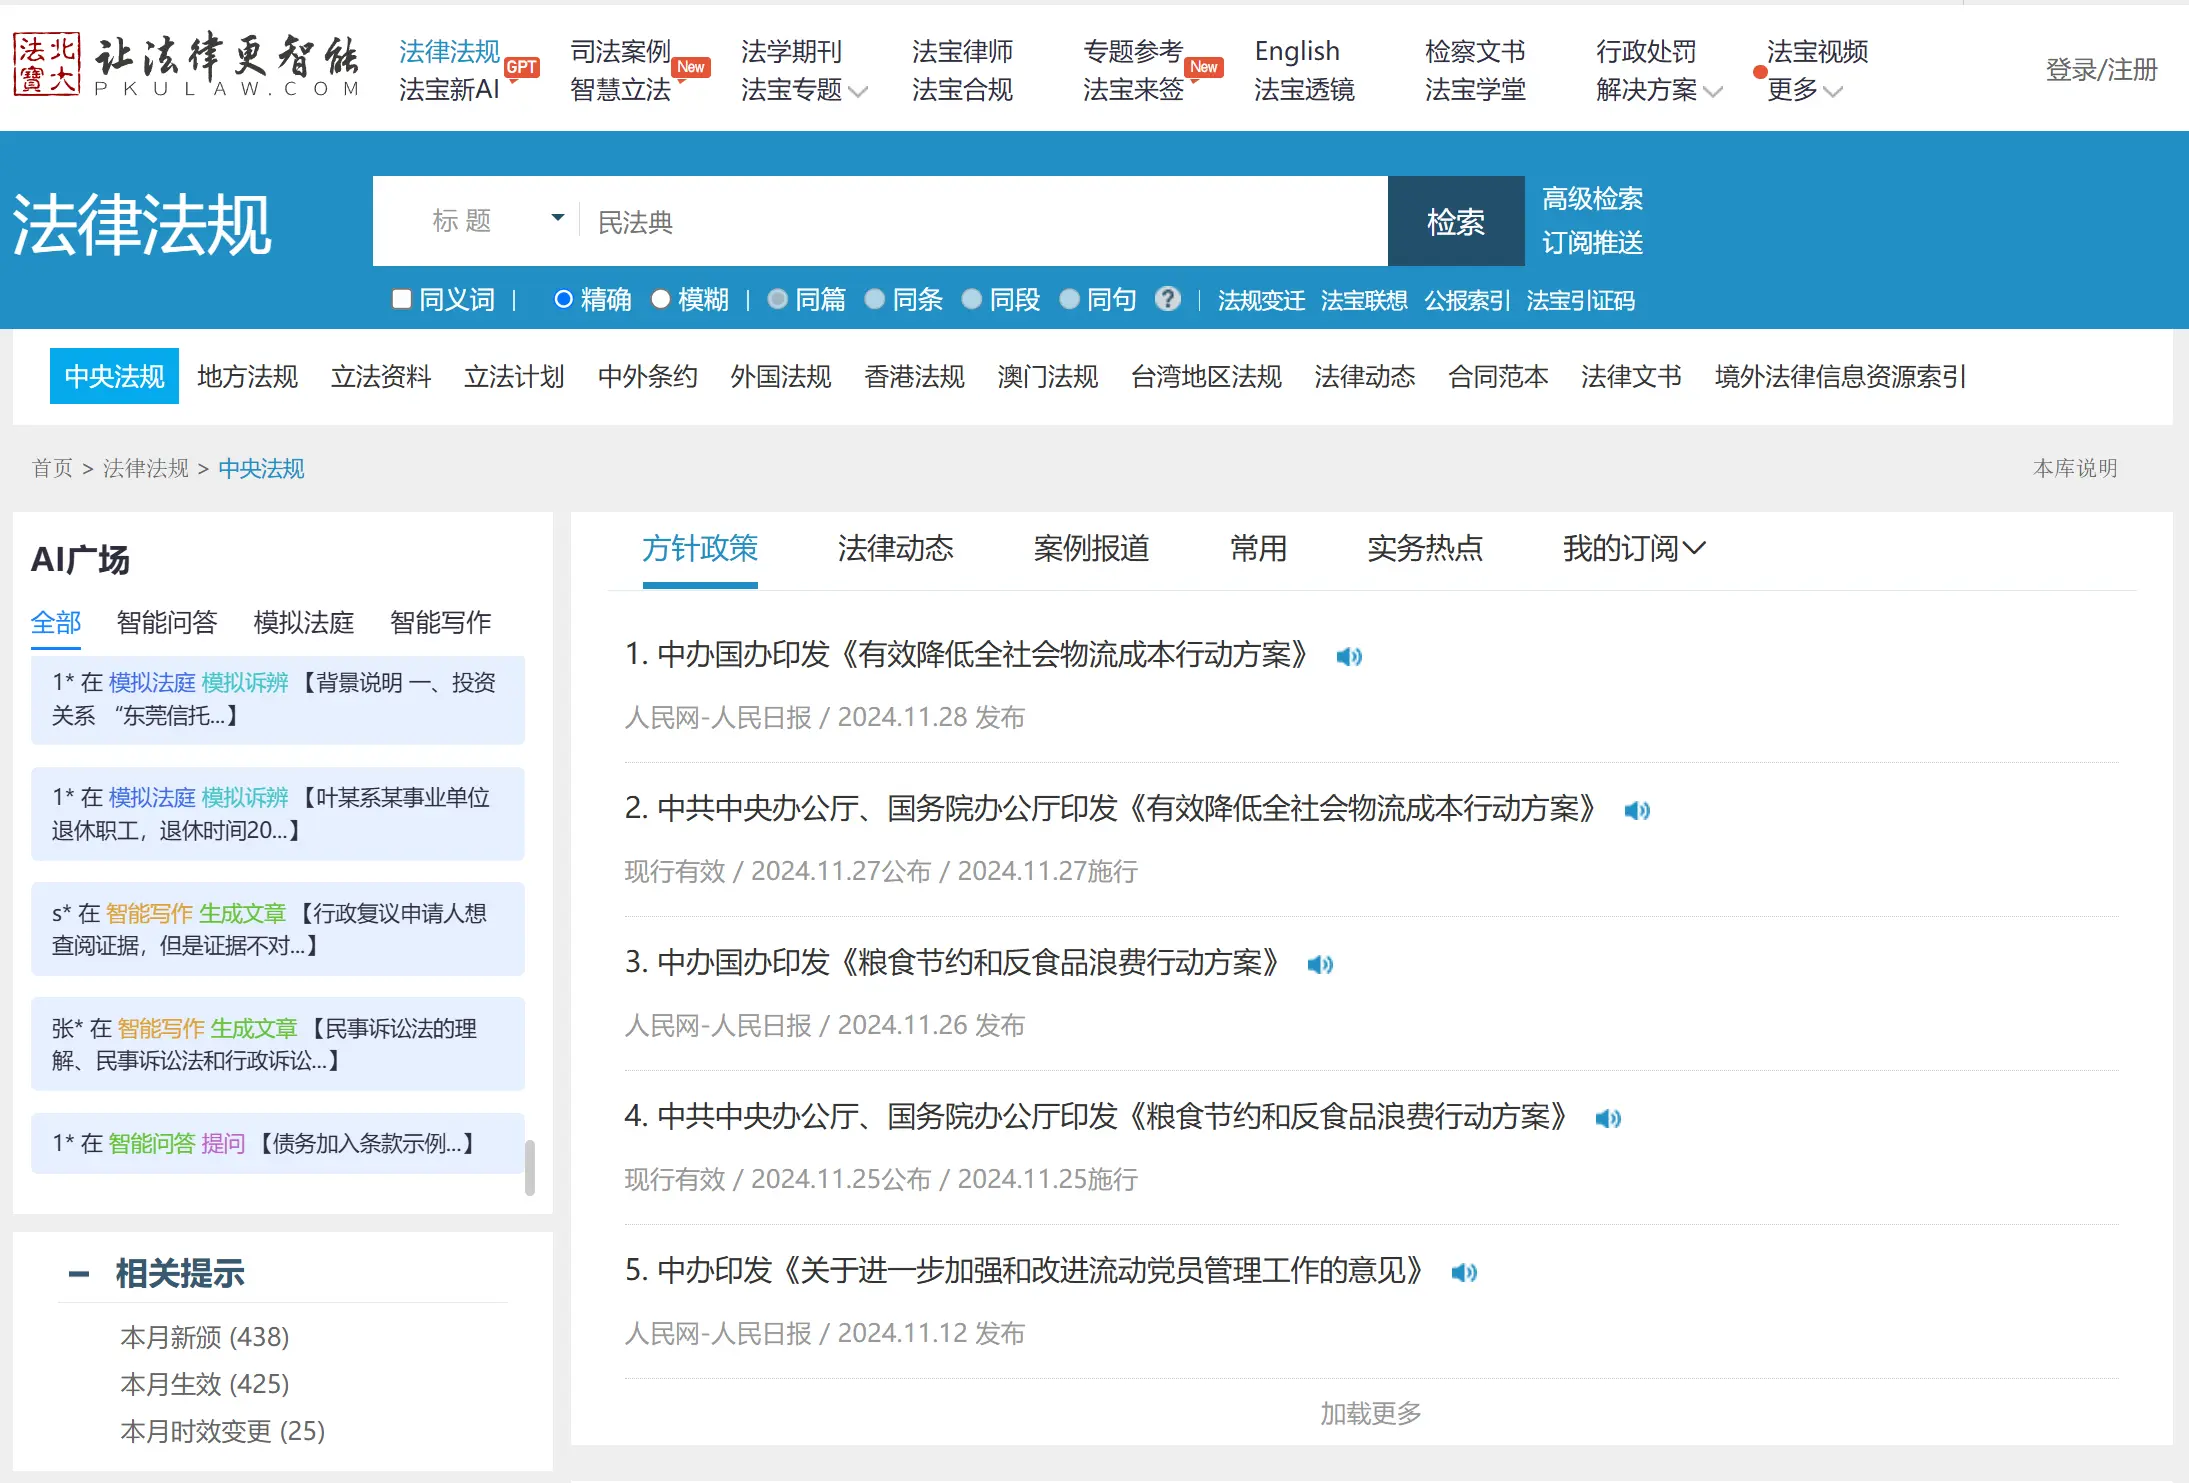
Task: Play audio for item 2 logistics plan
Action: [x=1637, y=811]
